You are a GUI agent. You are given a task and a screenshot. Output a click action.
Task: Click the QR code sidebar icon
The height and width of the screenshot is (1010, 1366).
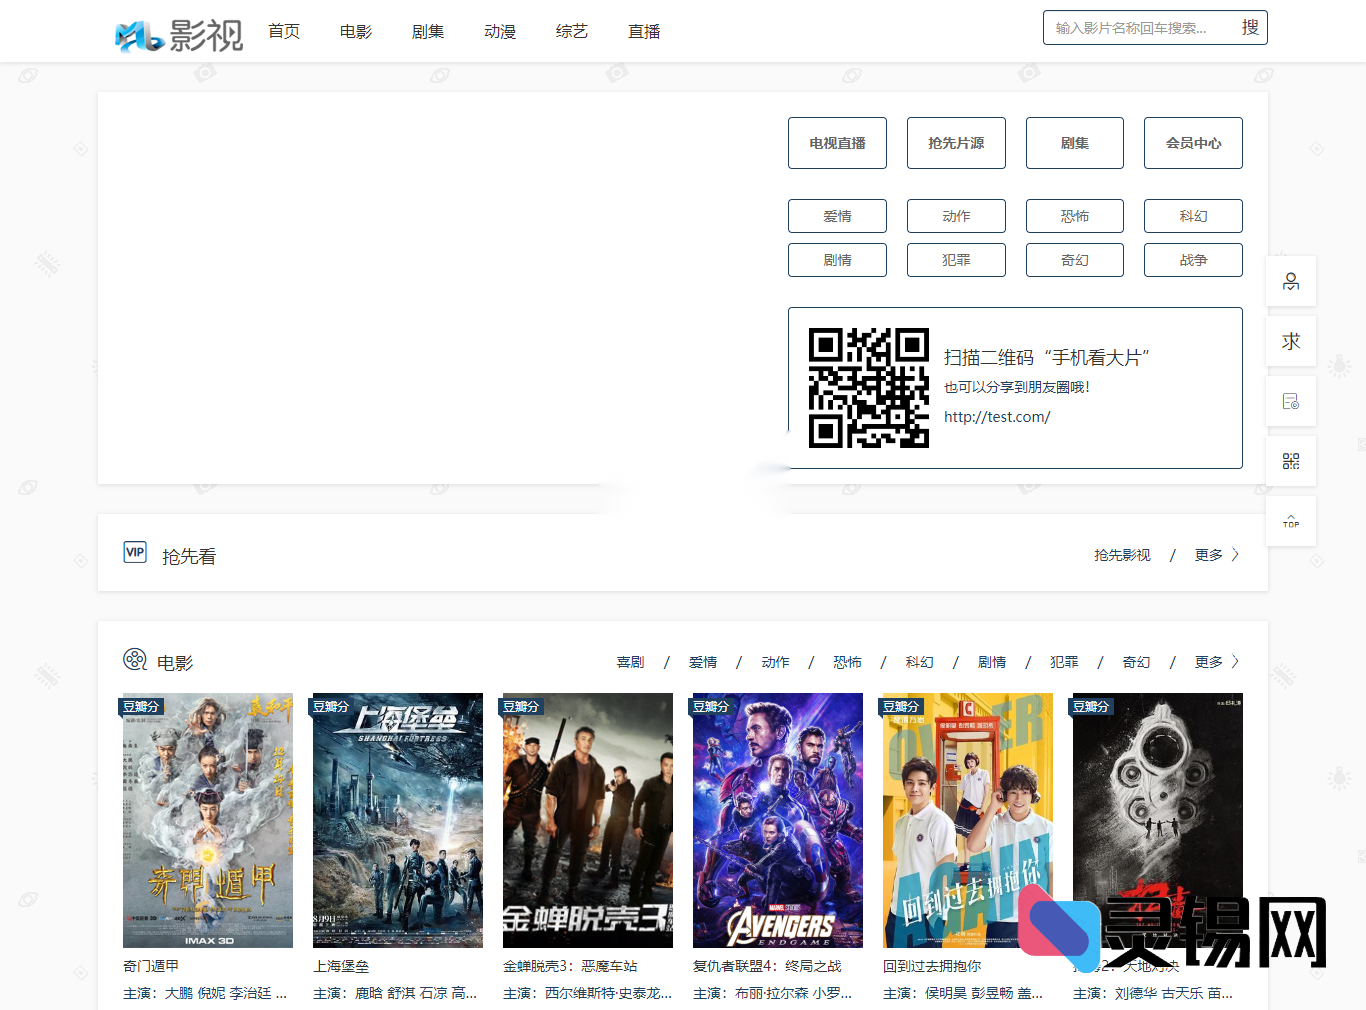point(1291,461)
